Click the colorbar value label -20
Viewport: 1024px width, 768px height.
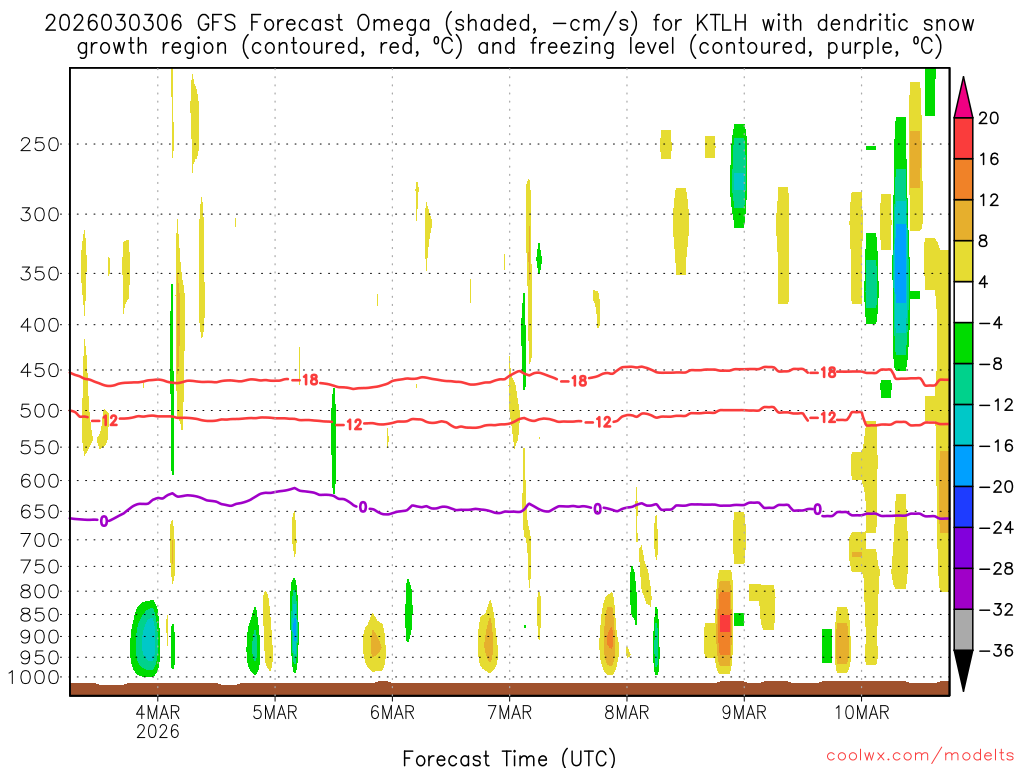pos(996,487)
